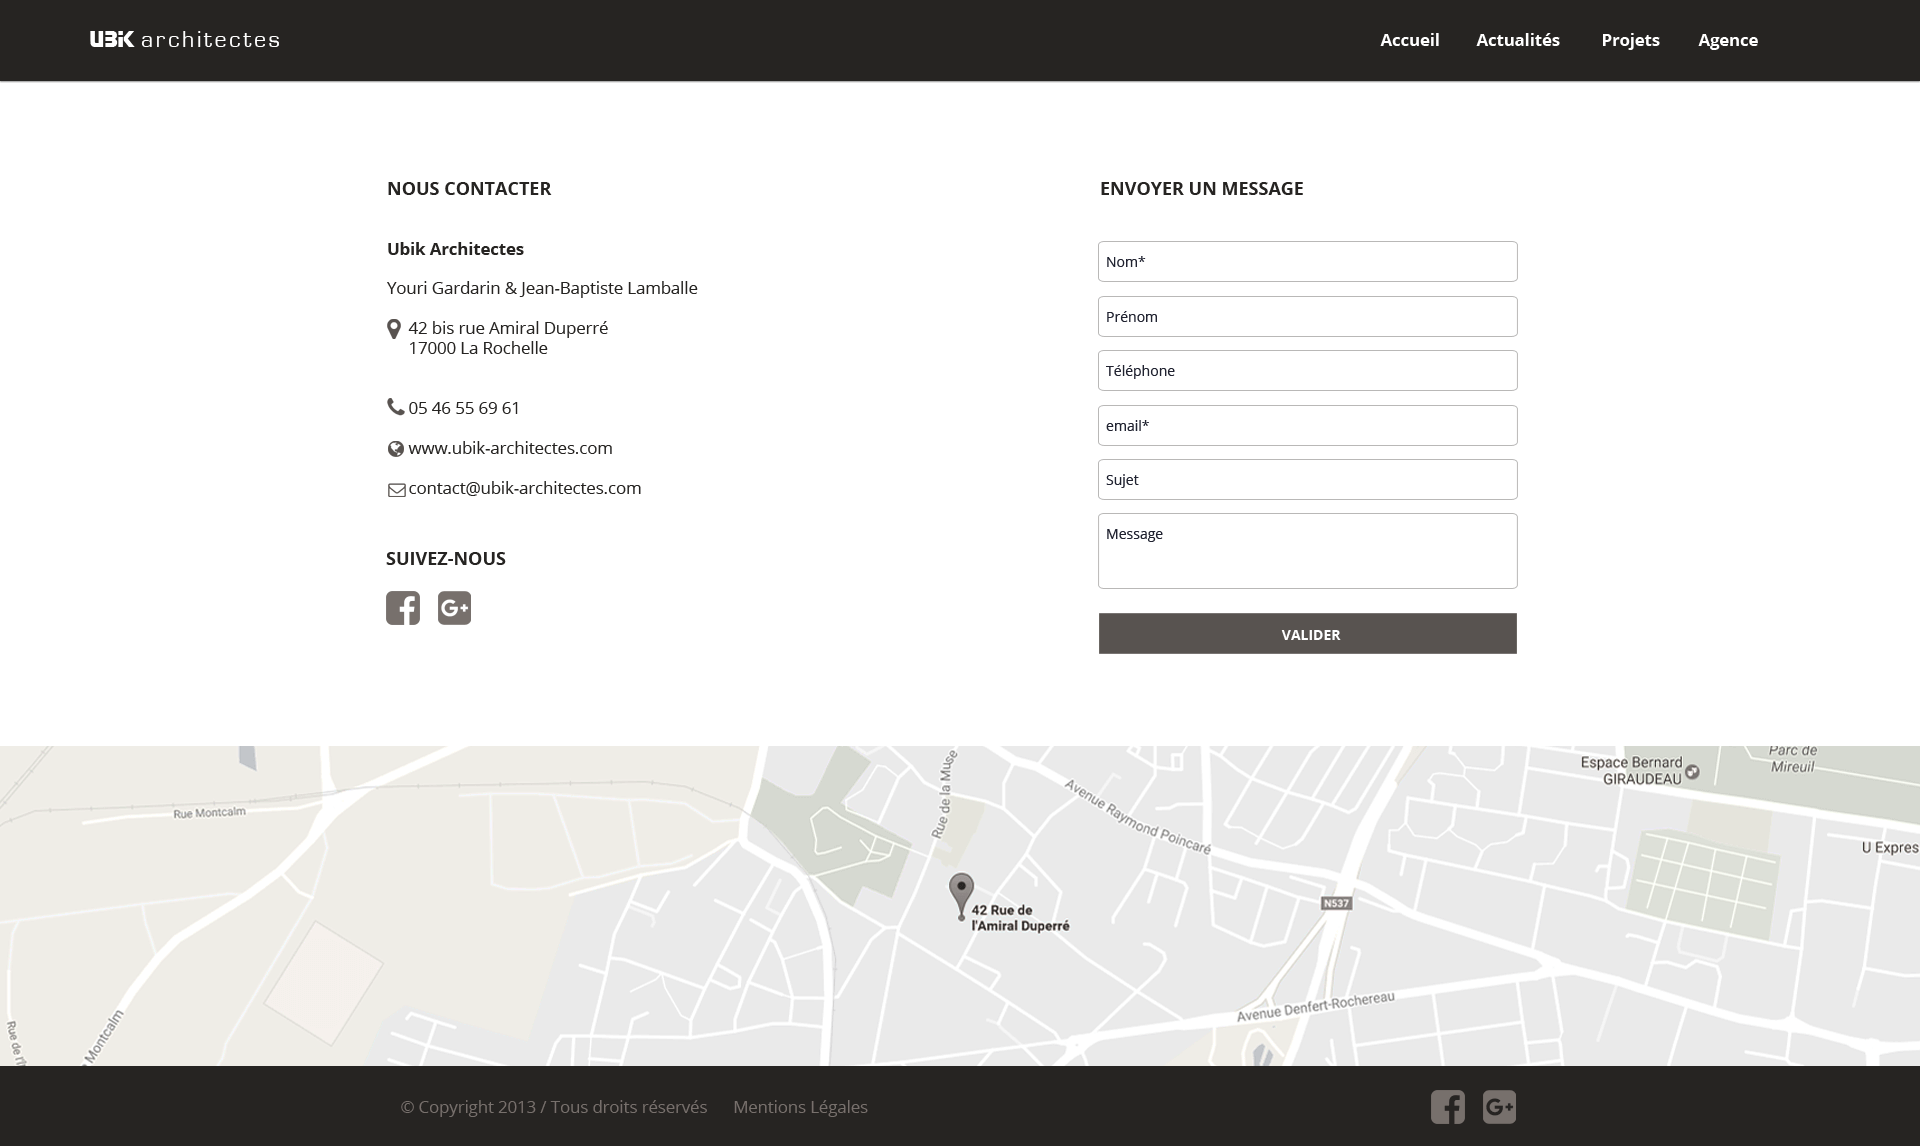The height and width of the screenshot is (1146, 1920).
Task: Navigate to the Agence page
Action: point(1727,40)
